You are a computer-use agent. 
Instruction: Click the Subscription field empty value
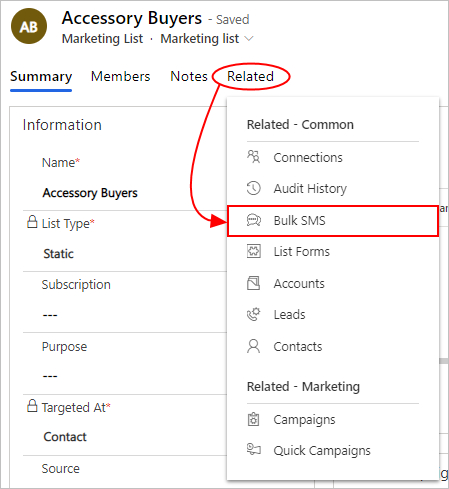[x=50, y=315]
